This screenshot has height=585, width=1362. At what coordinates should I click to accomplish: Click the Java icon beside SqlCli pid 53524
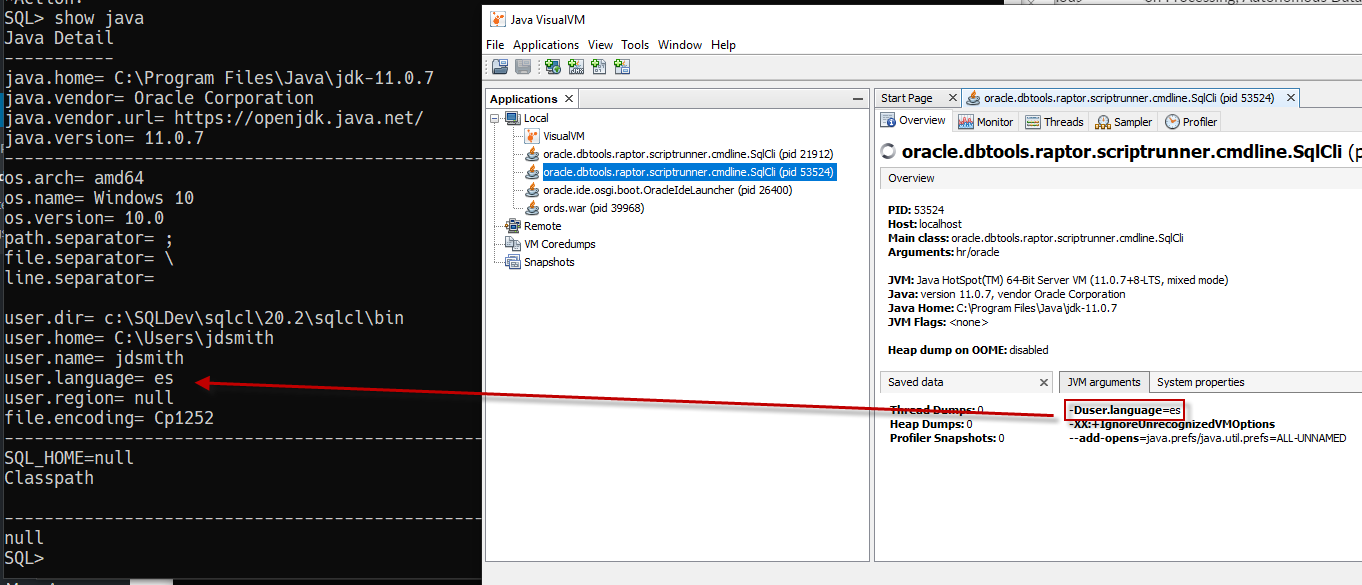[x=532, y=172]
